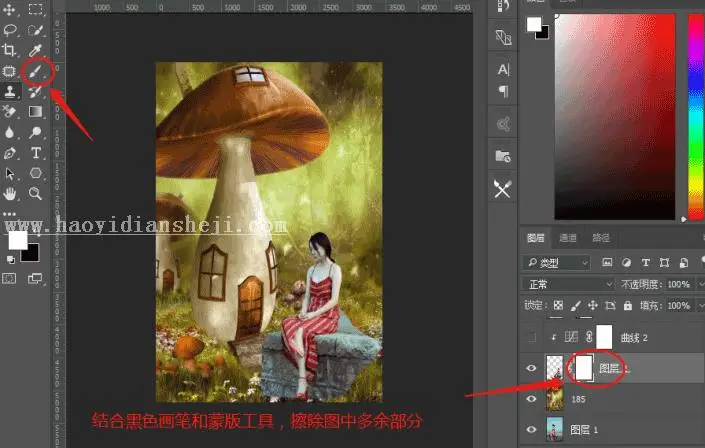Switch to the 通道 tab

(568, 237)
